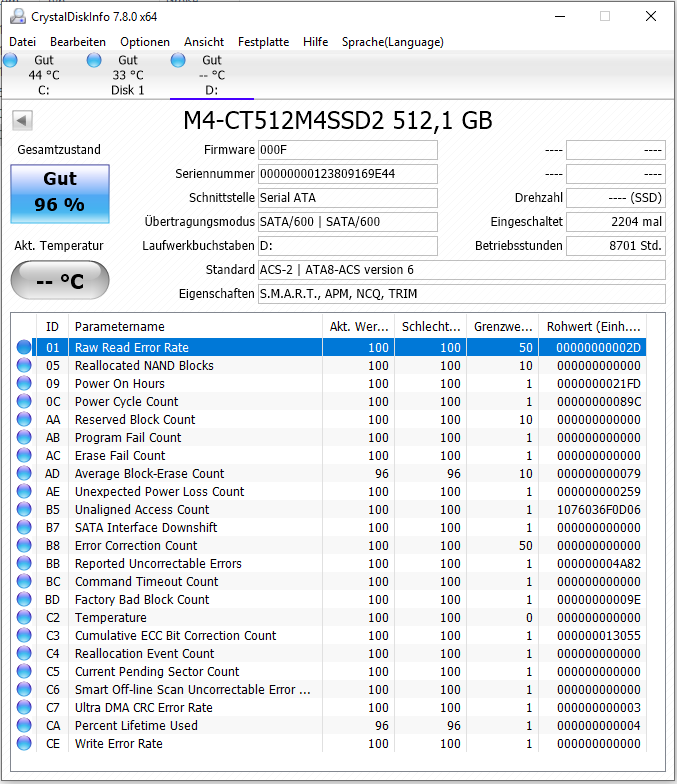Click status orb for Erase Fail Count

pos(24,456)
